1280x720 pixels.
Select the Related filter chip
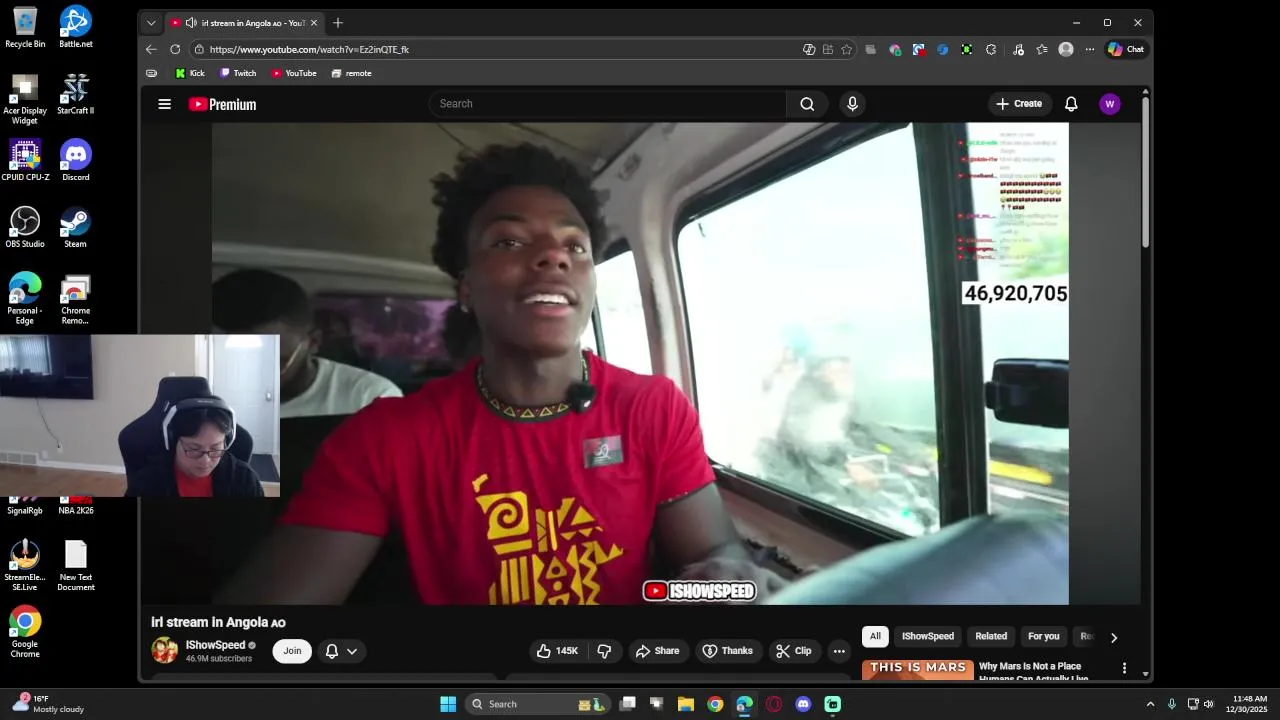pos(991,636)
